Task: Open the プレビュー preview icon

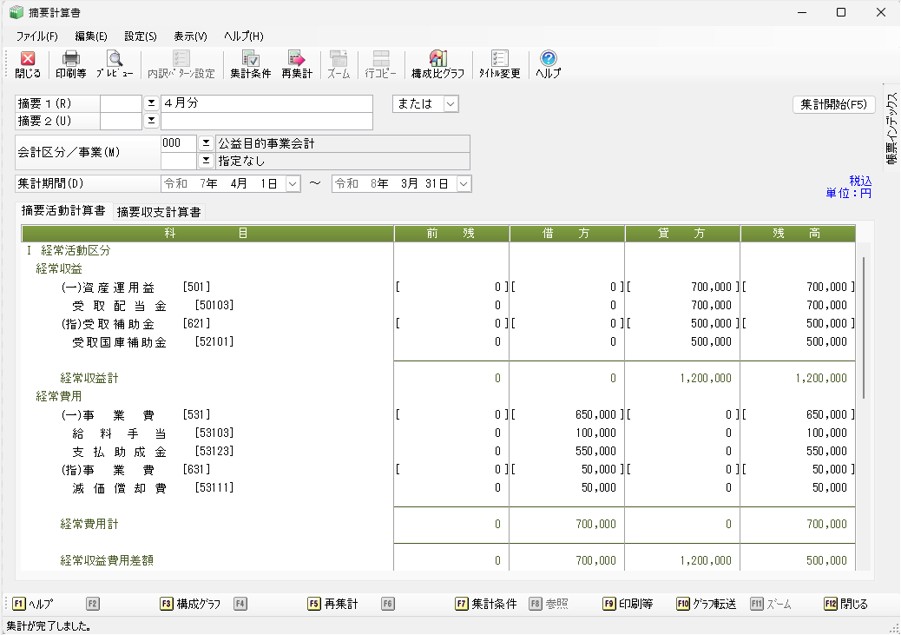Action: (114, 64)
